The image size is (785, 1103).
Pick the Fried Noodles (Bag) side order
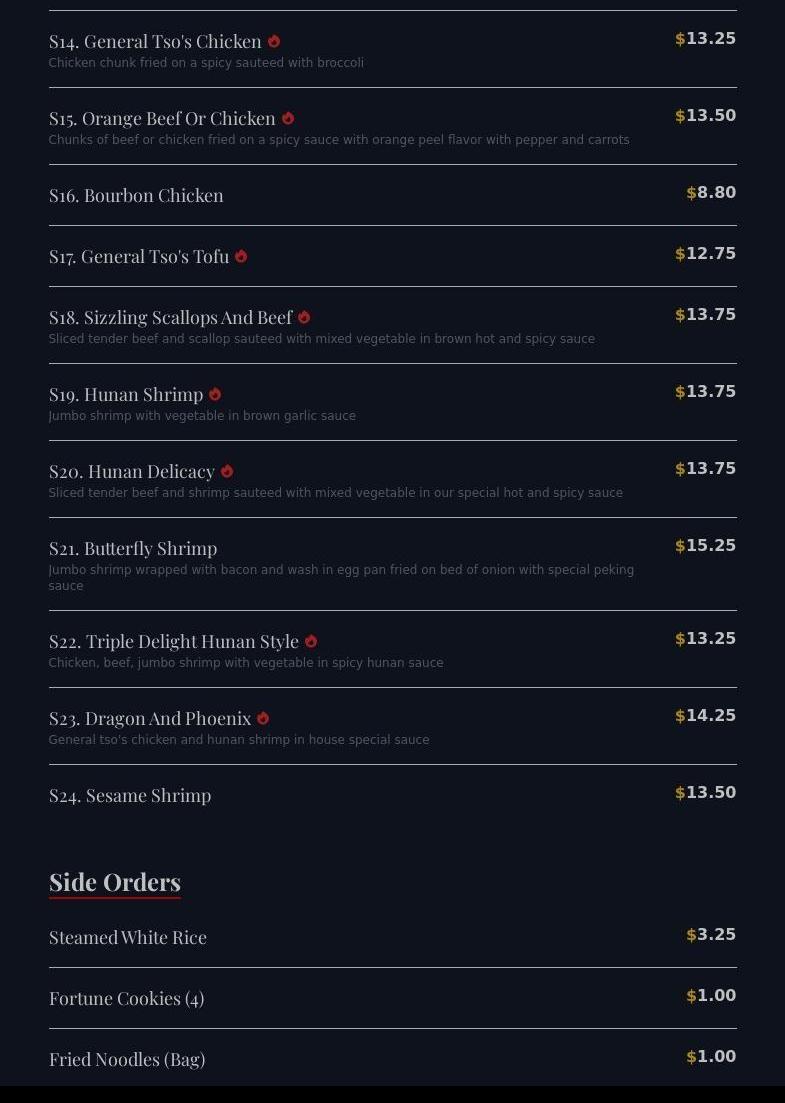coord(127,1060)
